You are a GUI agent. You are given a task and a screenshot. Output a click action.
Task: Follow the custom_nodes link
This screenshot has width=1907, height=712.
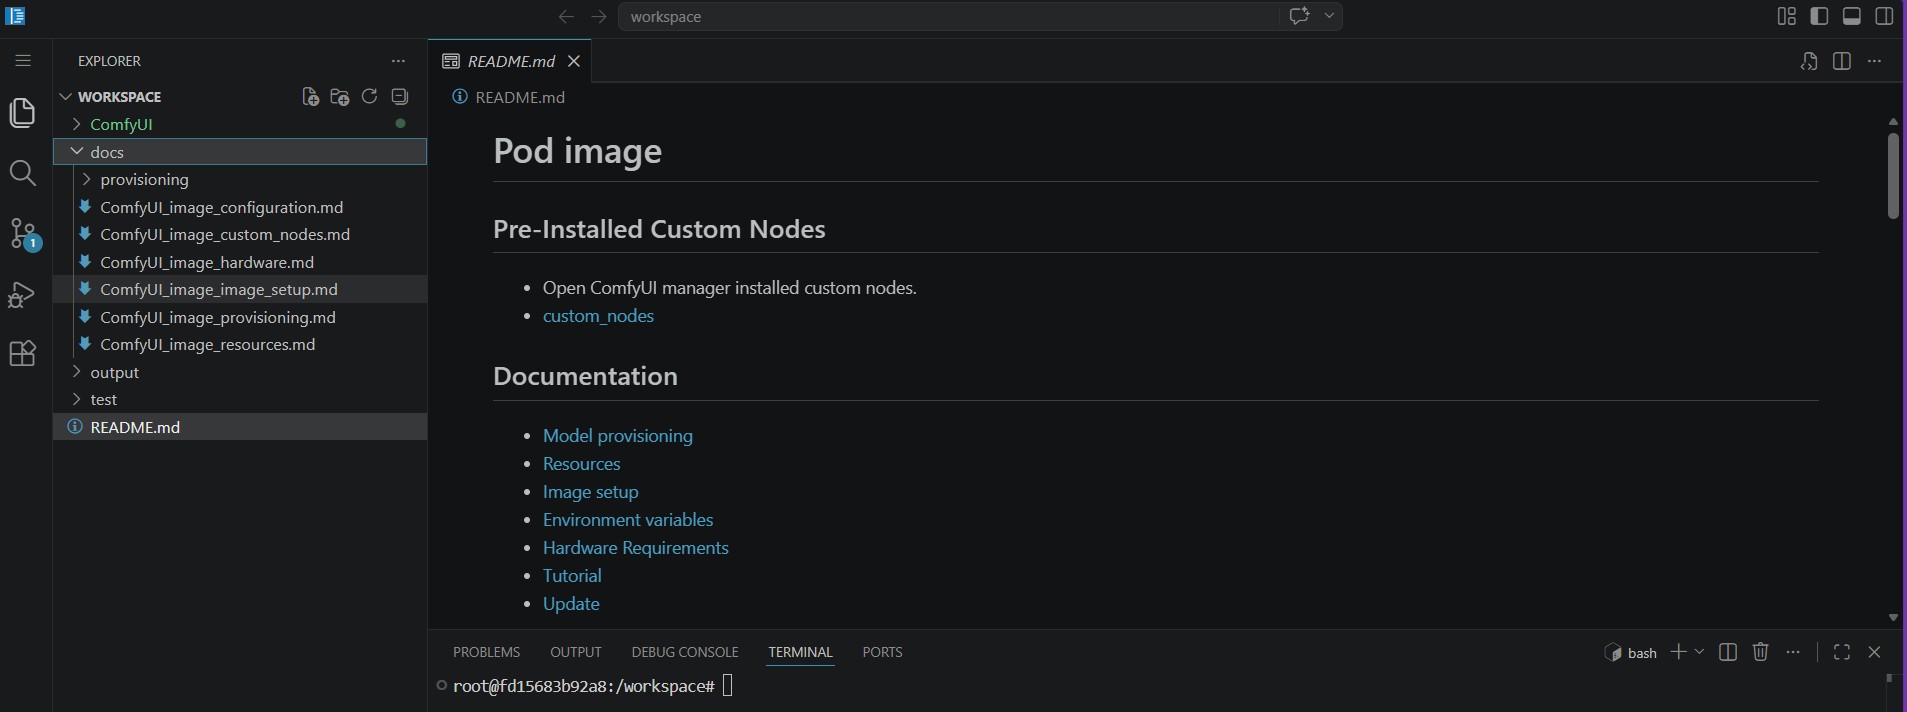598,316
